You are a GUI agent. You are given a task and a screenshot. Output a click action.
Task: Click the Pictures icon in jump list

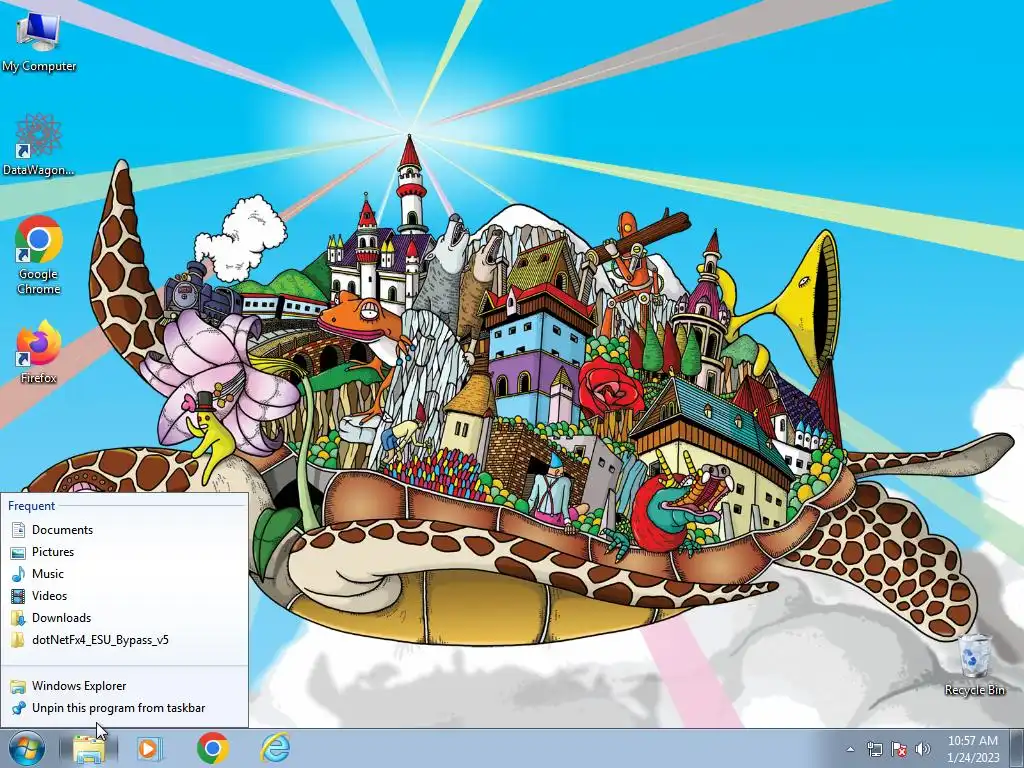[18, 552]
